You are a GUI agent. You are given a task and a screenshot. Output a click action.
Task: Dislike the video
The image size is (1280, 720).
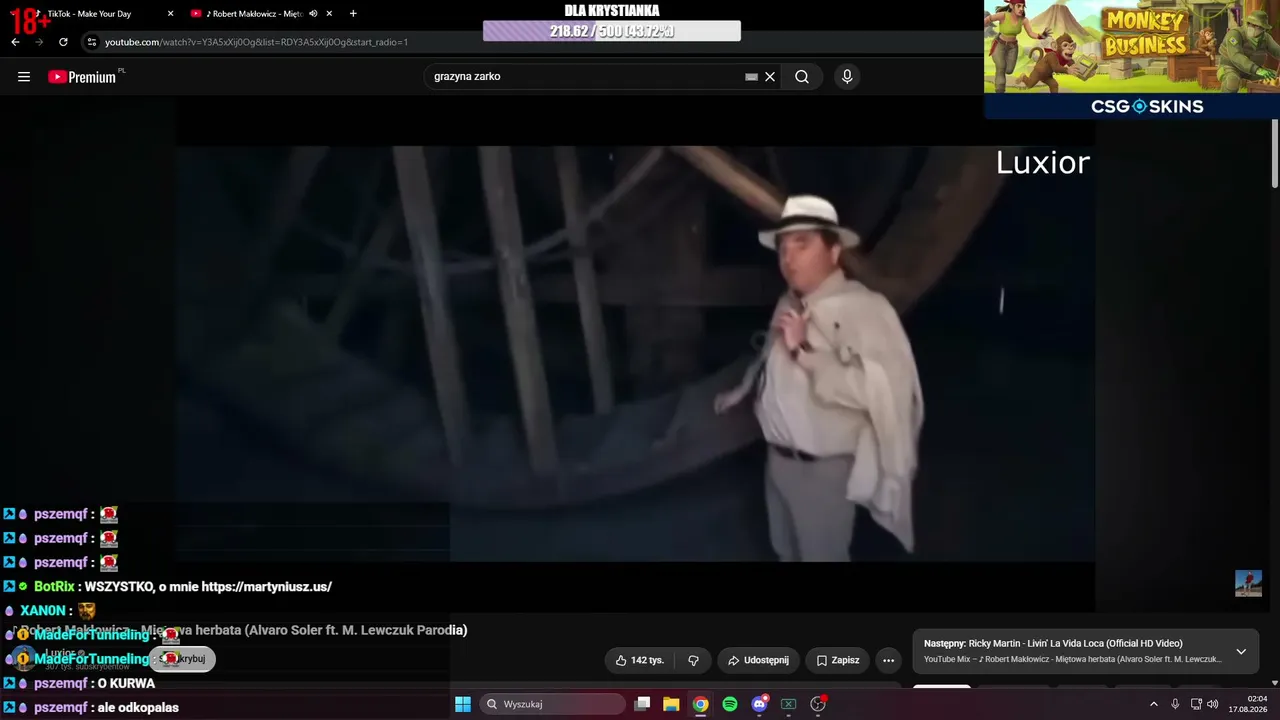coord(693,660)
